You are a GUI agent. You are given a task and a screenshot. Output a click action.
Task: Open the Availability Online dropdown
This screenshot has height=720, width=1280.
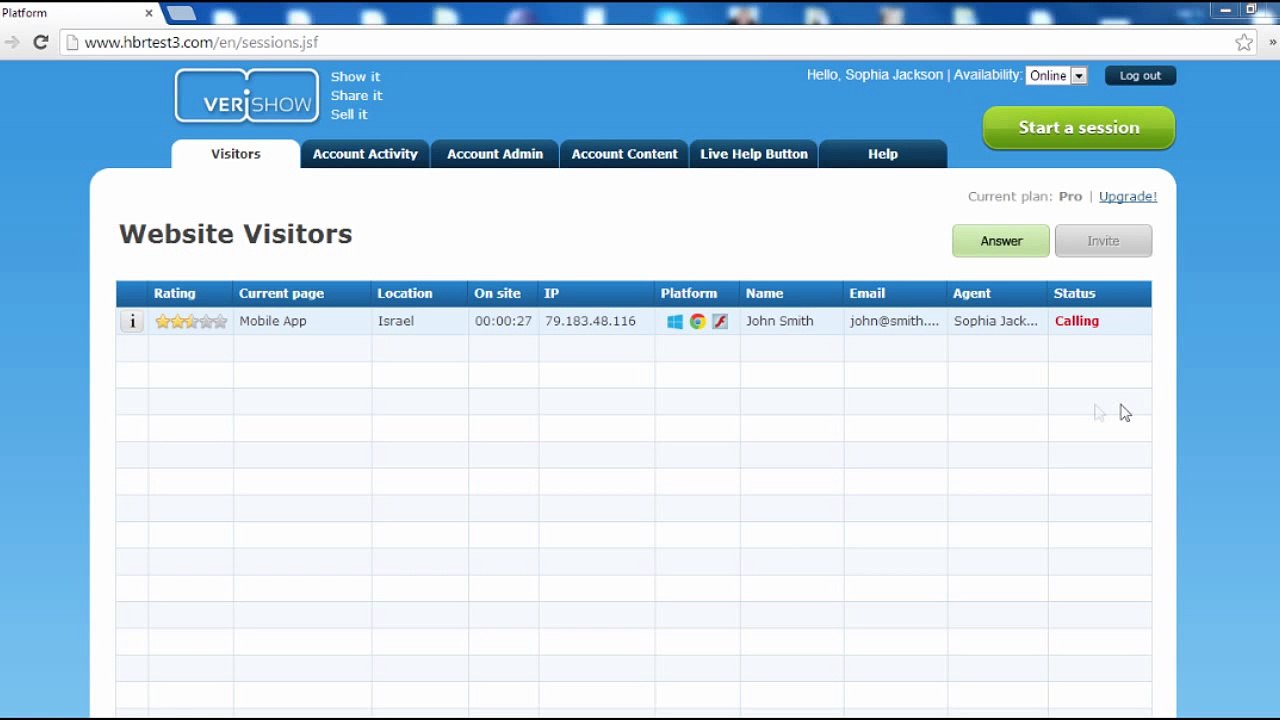click(x=1056, y=76)
